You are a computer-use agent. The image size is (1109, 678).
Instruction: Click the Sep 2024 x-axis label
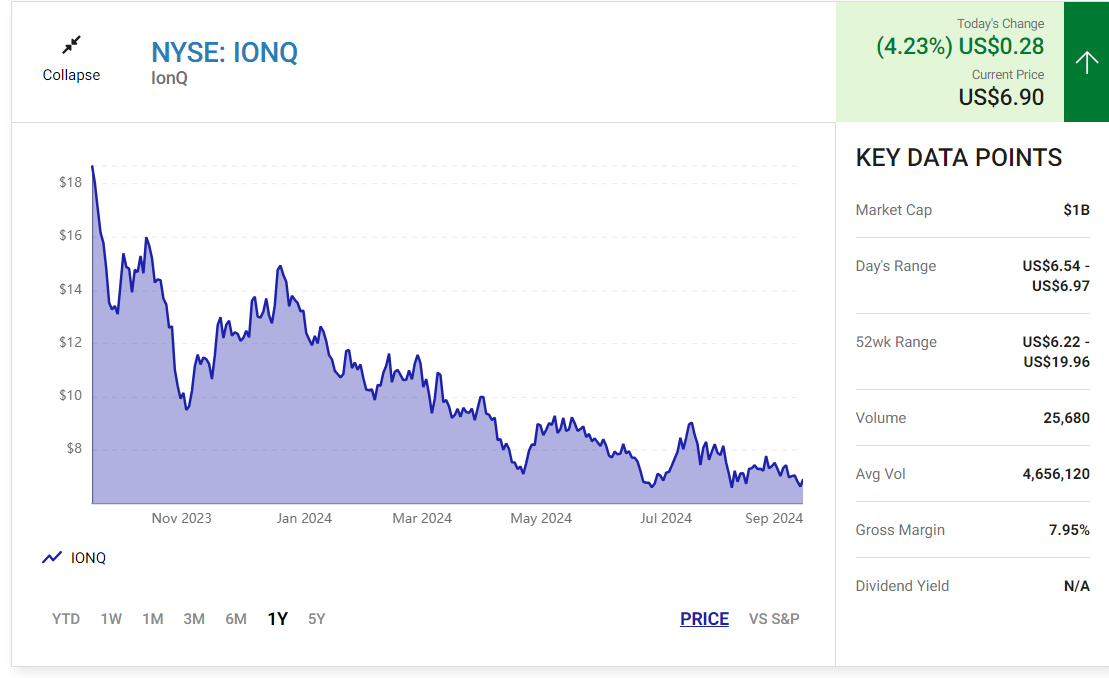pos(774,518)
